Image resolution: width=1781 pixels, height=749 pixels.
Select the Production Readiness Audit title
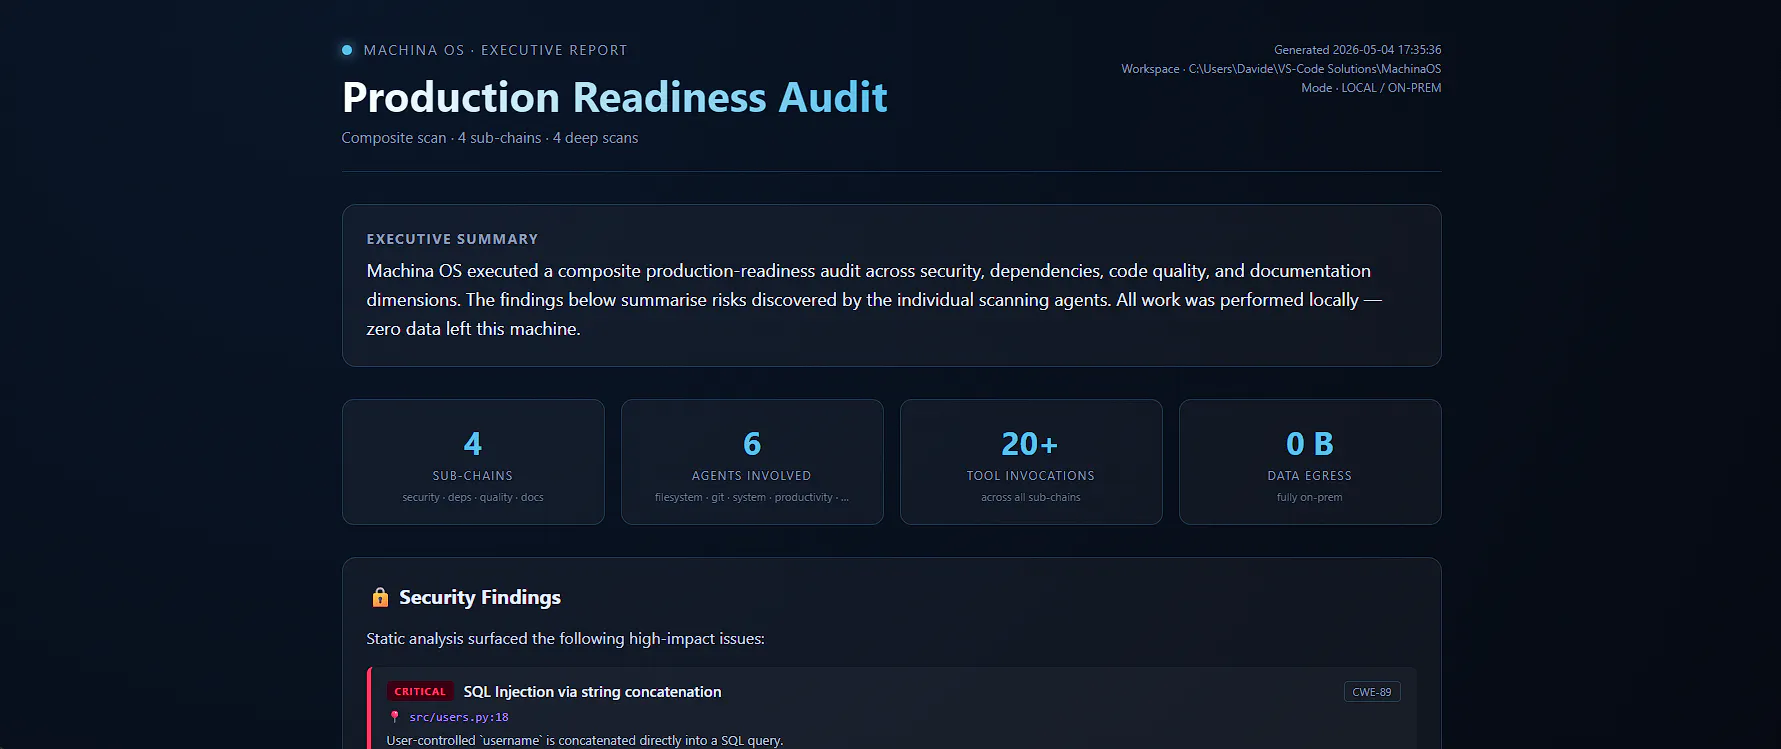click(x=615, y=98)
